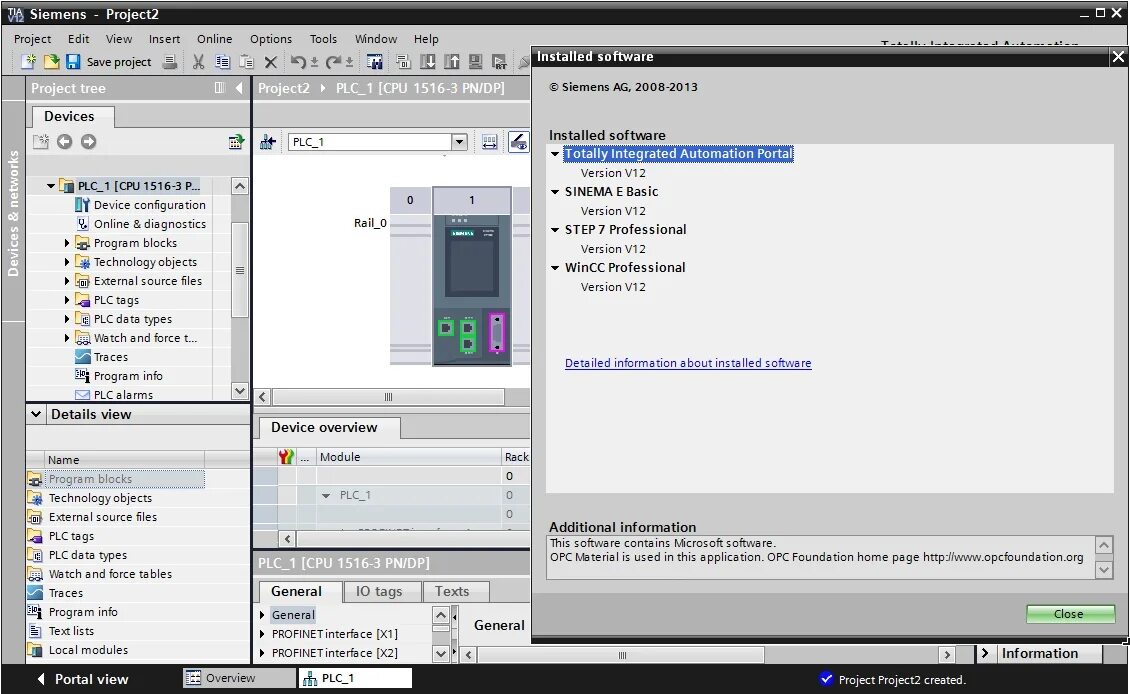Image resolution: width=1130 pixels, height=694 pixels.
Task: Click the PLC_1 editor button in bottom bar
Action: click(x=355, y=678)
